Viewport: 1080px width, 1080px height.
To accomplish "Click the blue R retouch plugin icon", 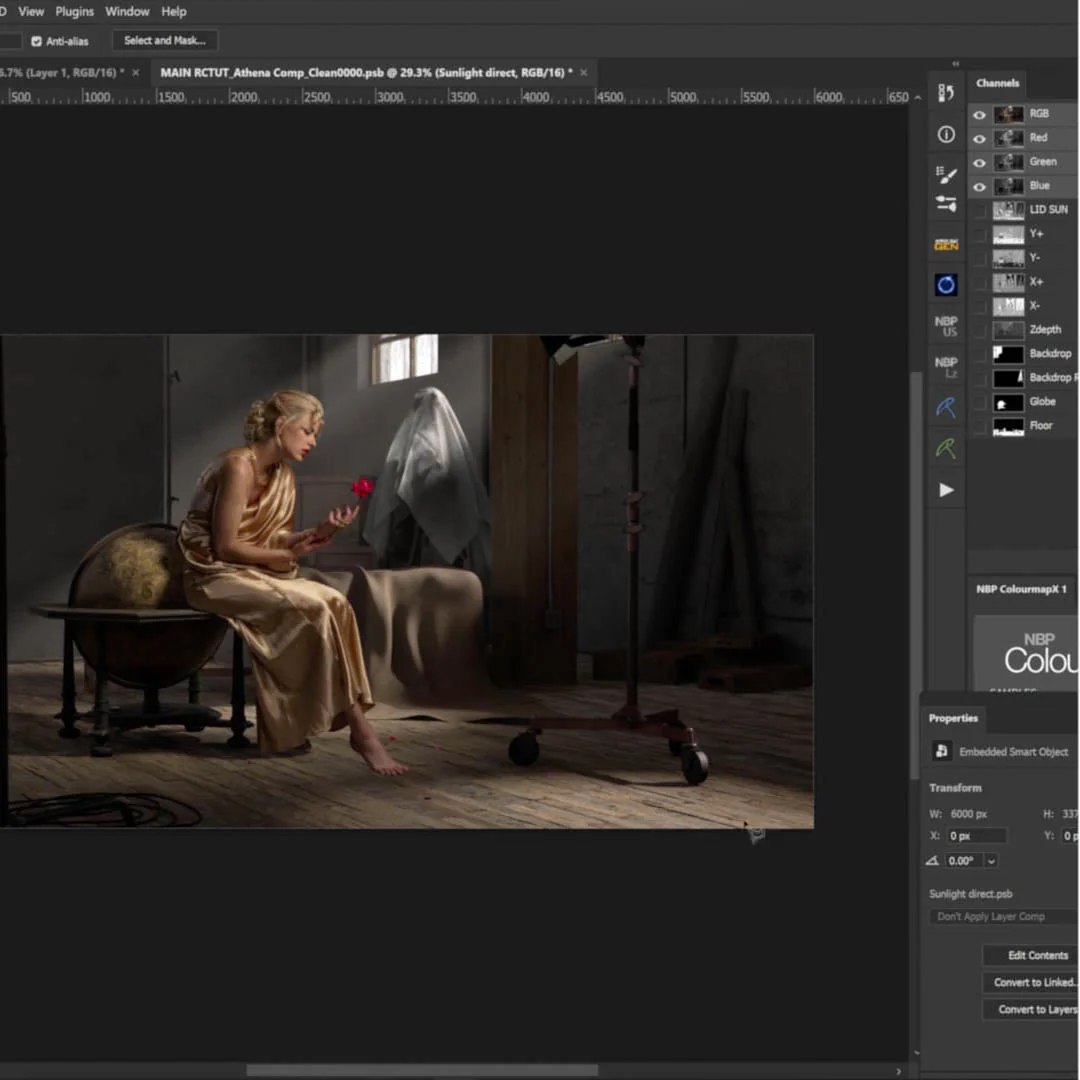I will pyautogui.click(x=946, y=407).
